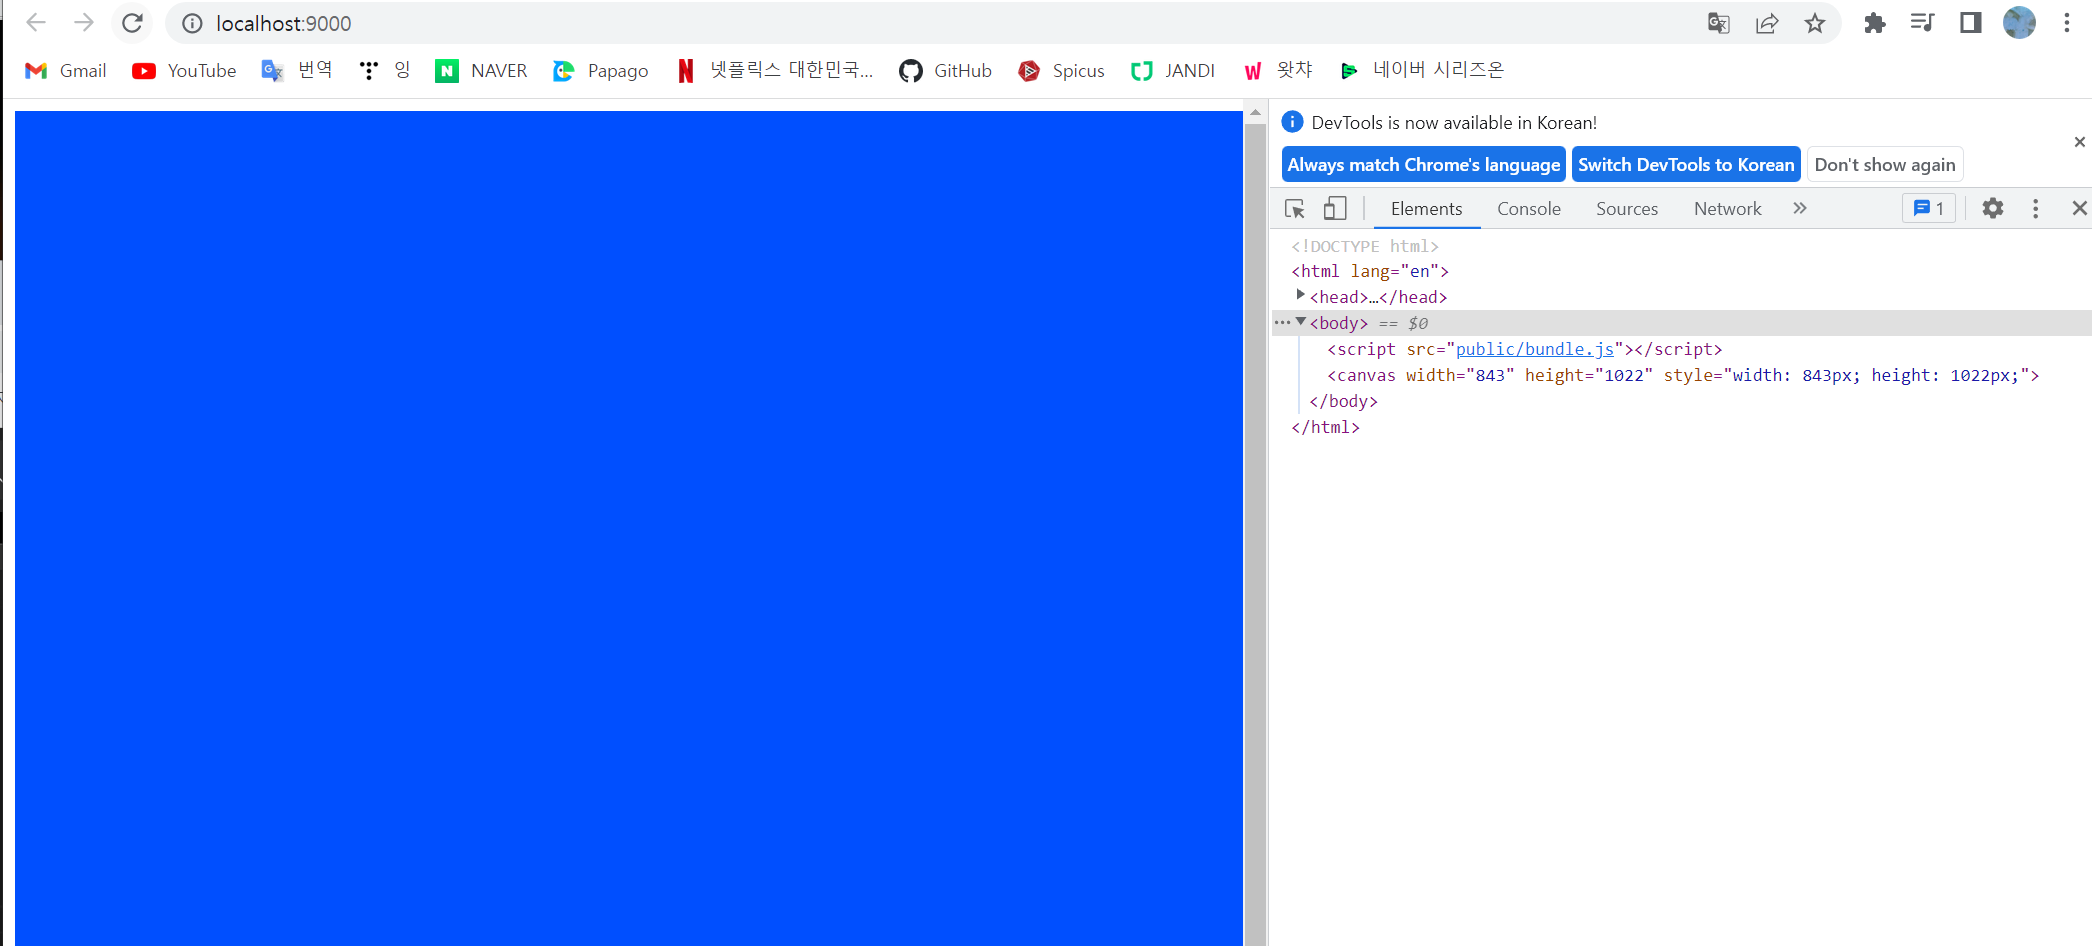This screenshot has width=2092, height=946.
Task: Click the page scrollbar up arrow
Action: [1256, 112]
